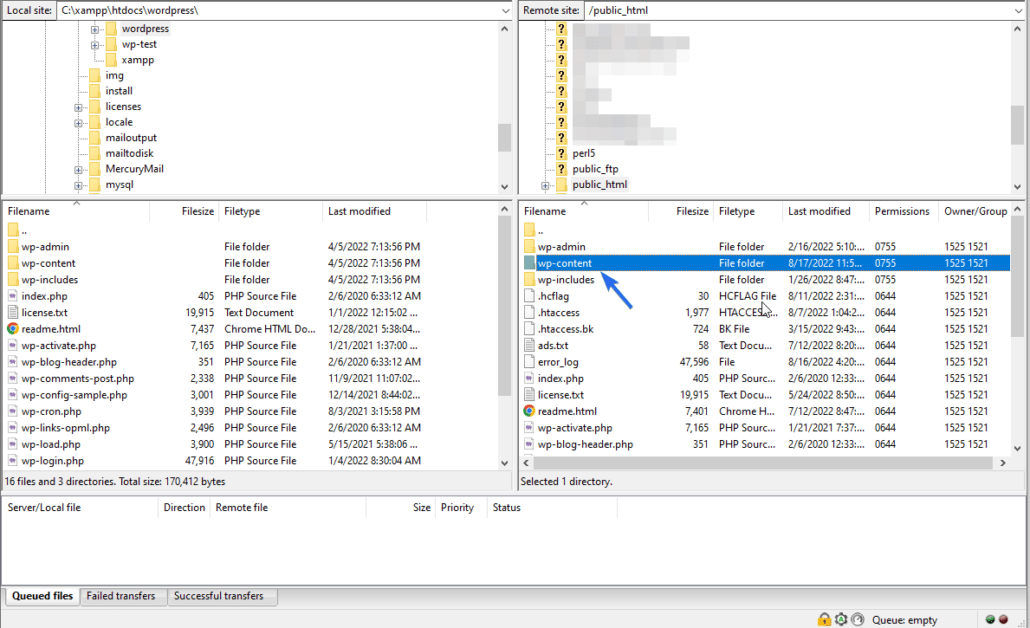
Task: Expand the MercuryMail folder node
Action: click(78, 169)
